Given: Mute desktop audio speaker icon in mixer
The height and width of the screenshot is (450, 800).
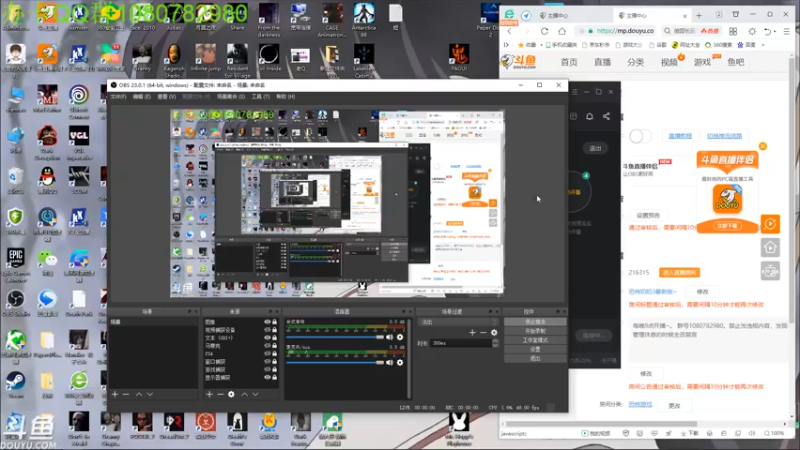Looking at the screenshot, I should [390, 337].
